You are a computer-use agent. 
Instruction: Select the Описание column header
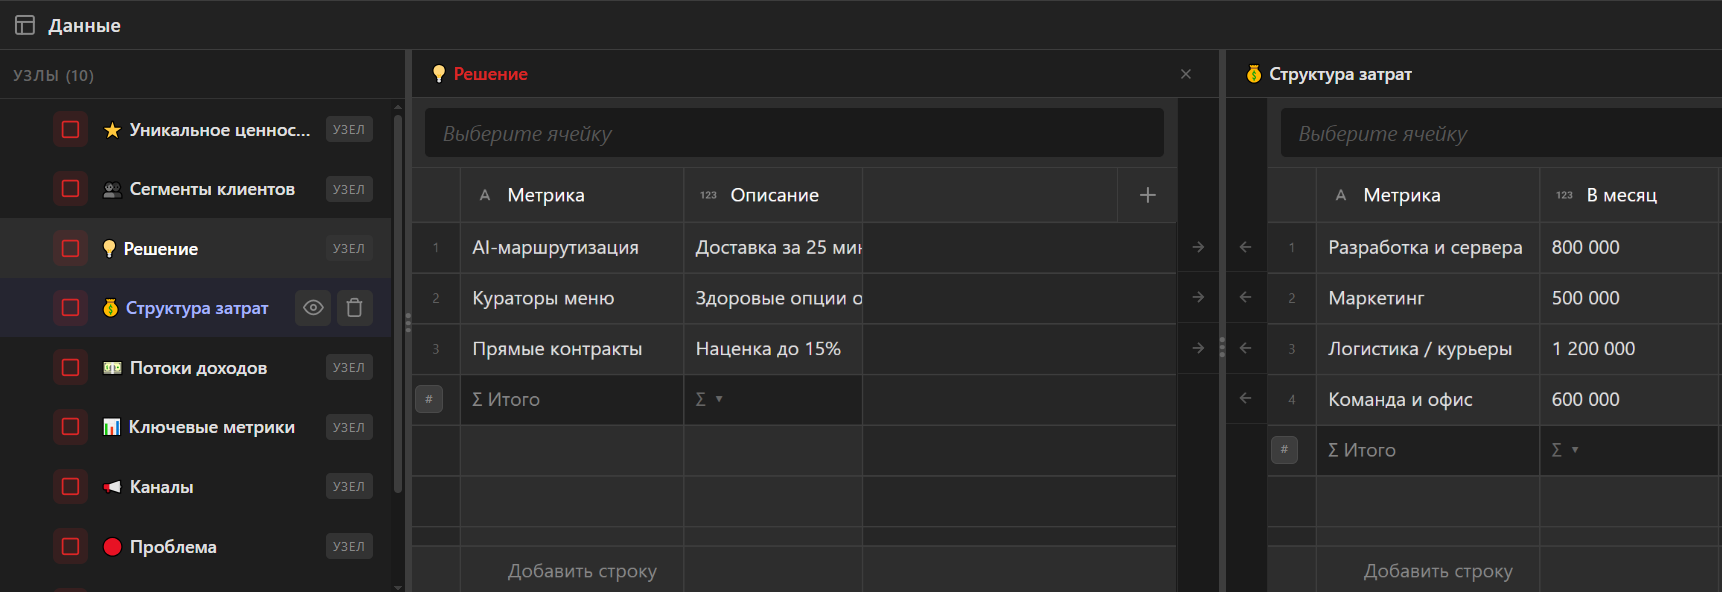coord(773,195)
